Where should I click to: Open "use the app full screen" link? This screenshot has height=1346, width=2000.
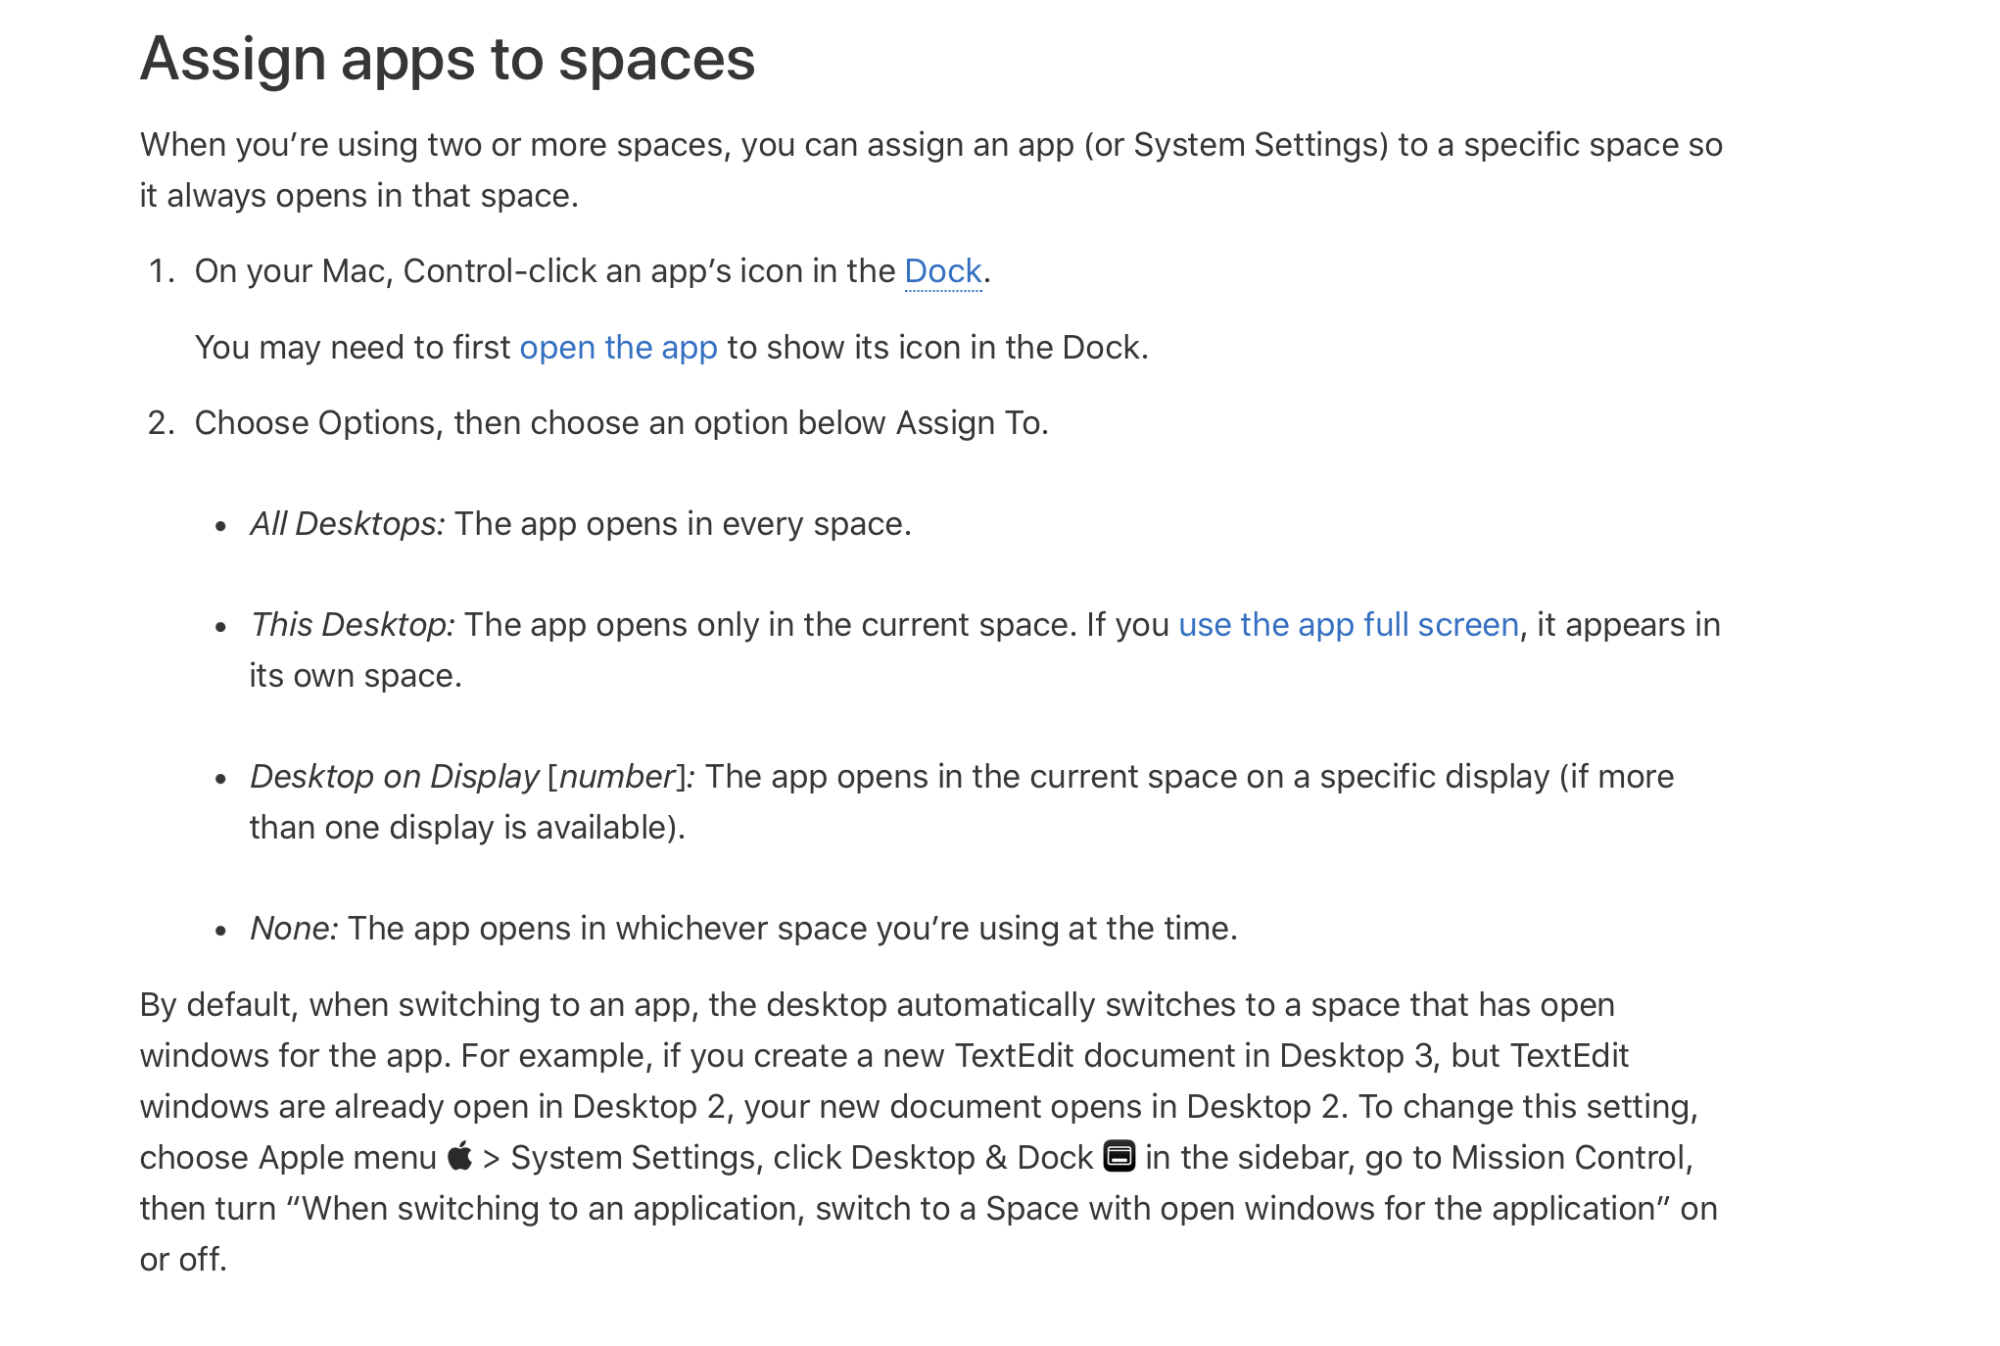pos(1347,624)
